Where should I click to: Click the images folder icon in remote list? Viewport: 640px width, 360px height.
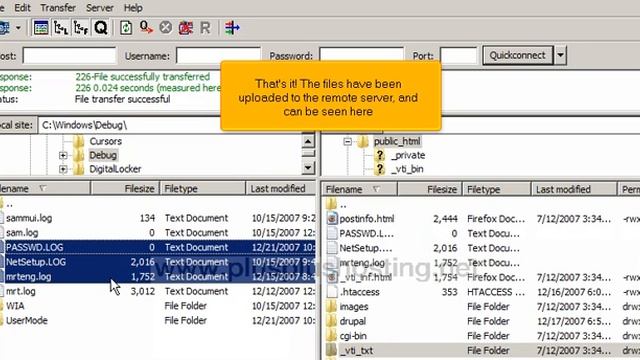point(332,307)
